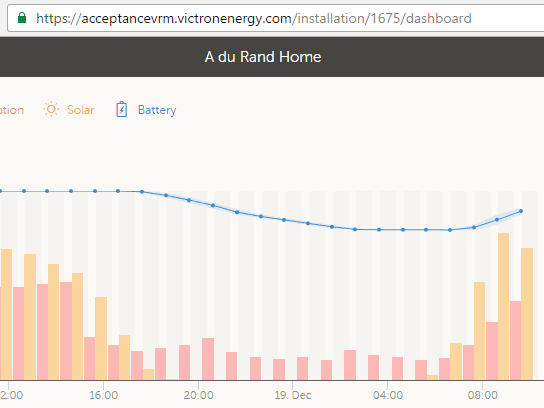
Task: Click the small orange solar bar before 08:00
Action: pyautogui.click(x=432, y=377)
